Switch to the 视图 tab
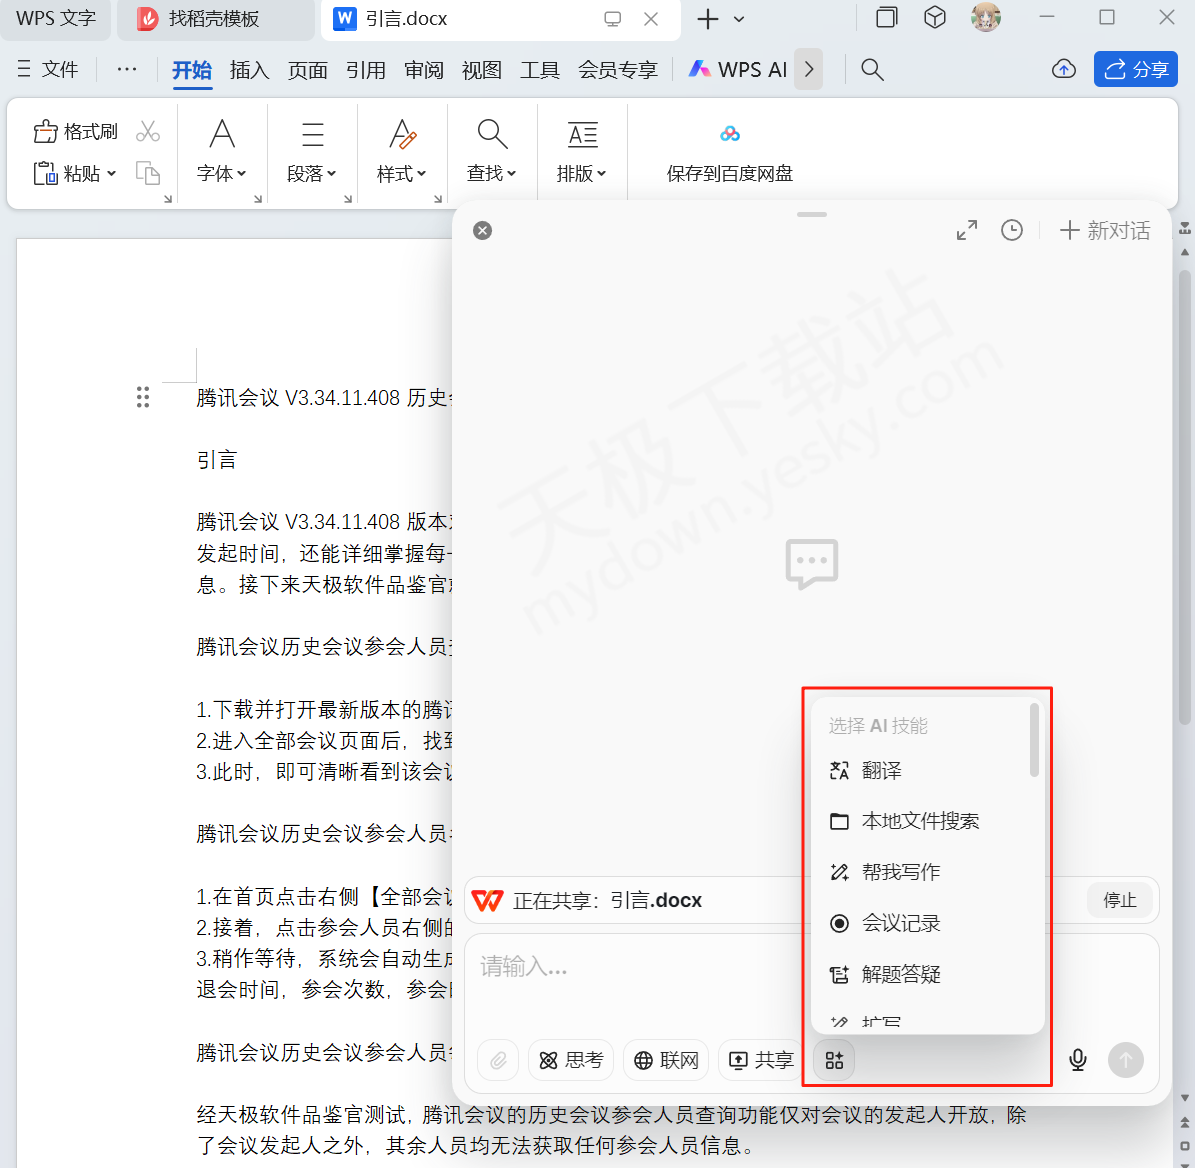The image size is (1195, 1168). (x=482, y=70)
